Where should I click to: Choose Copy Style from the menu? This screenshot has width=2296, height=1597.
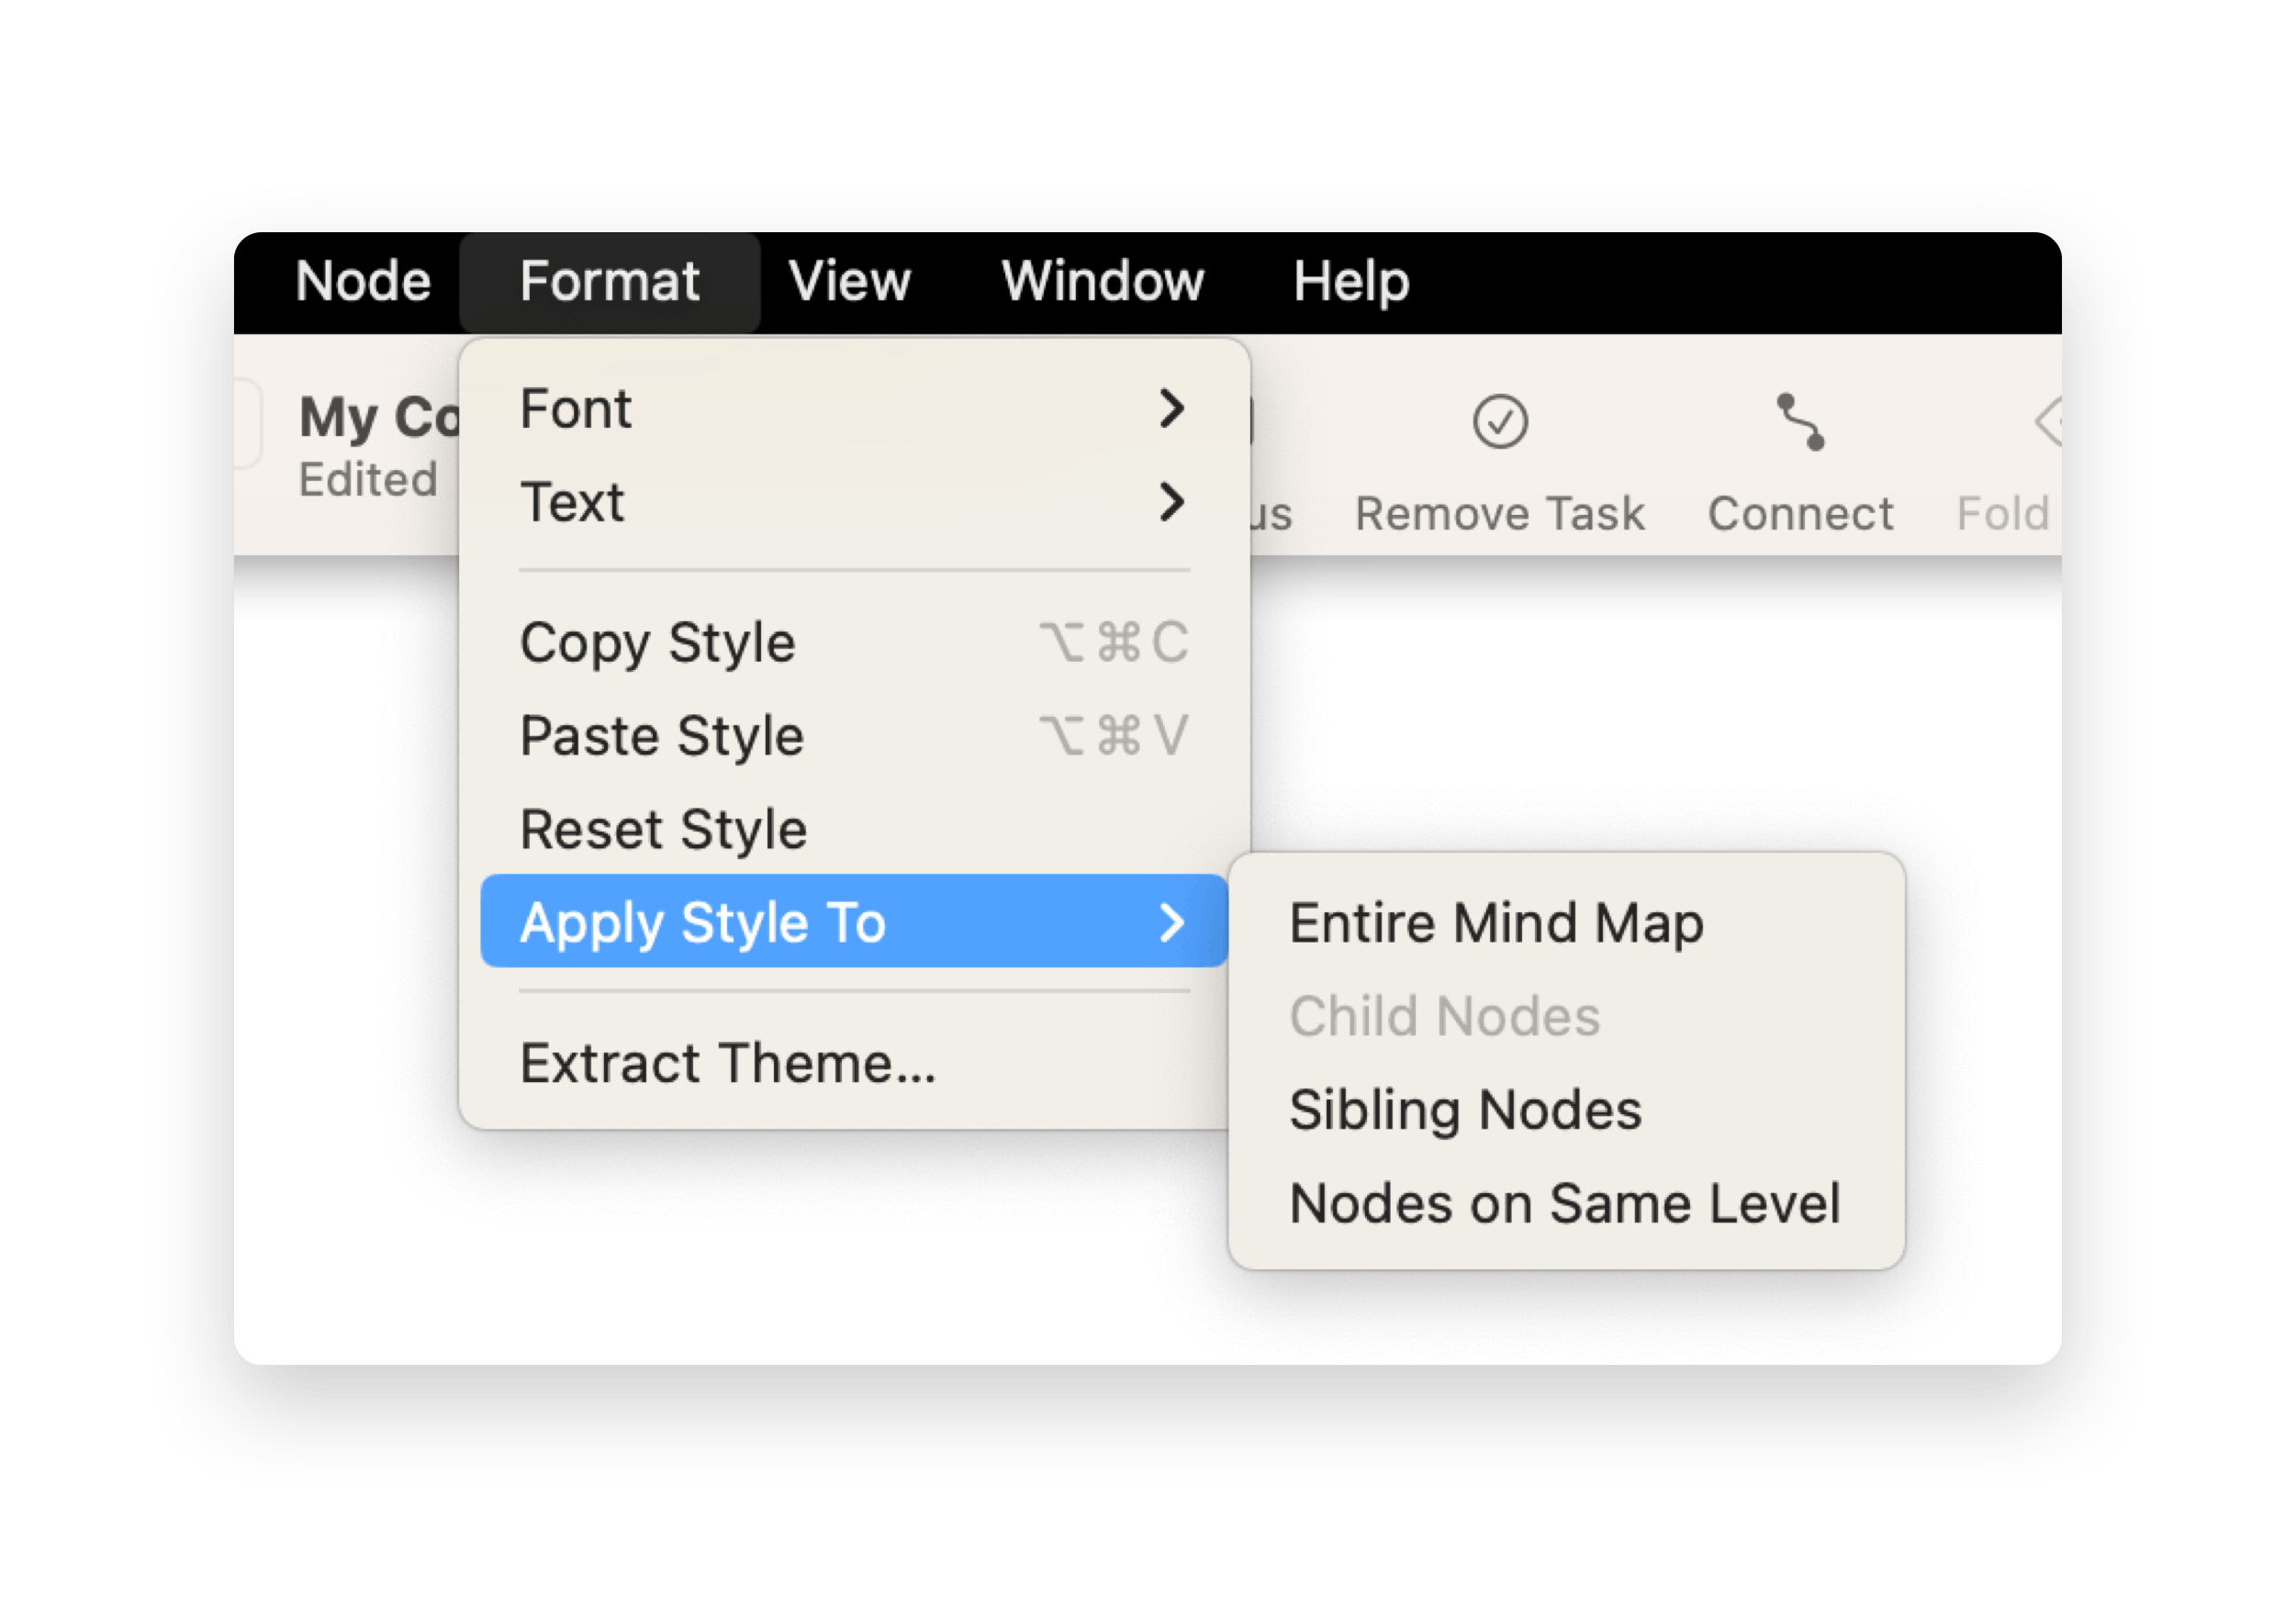657,642
